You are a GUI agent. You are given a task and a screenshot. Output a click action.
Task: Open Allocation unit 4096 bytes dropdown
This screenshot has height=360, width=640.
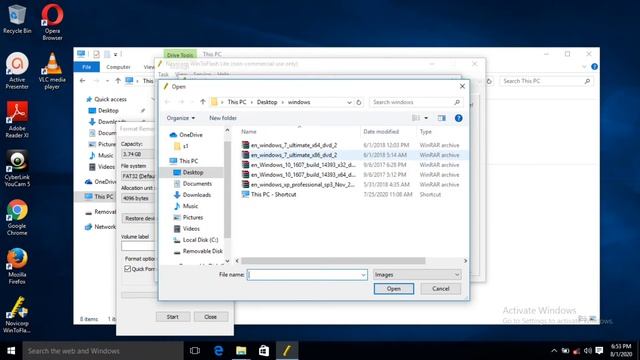pyautogui.click(x=137, y=198)
